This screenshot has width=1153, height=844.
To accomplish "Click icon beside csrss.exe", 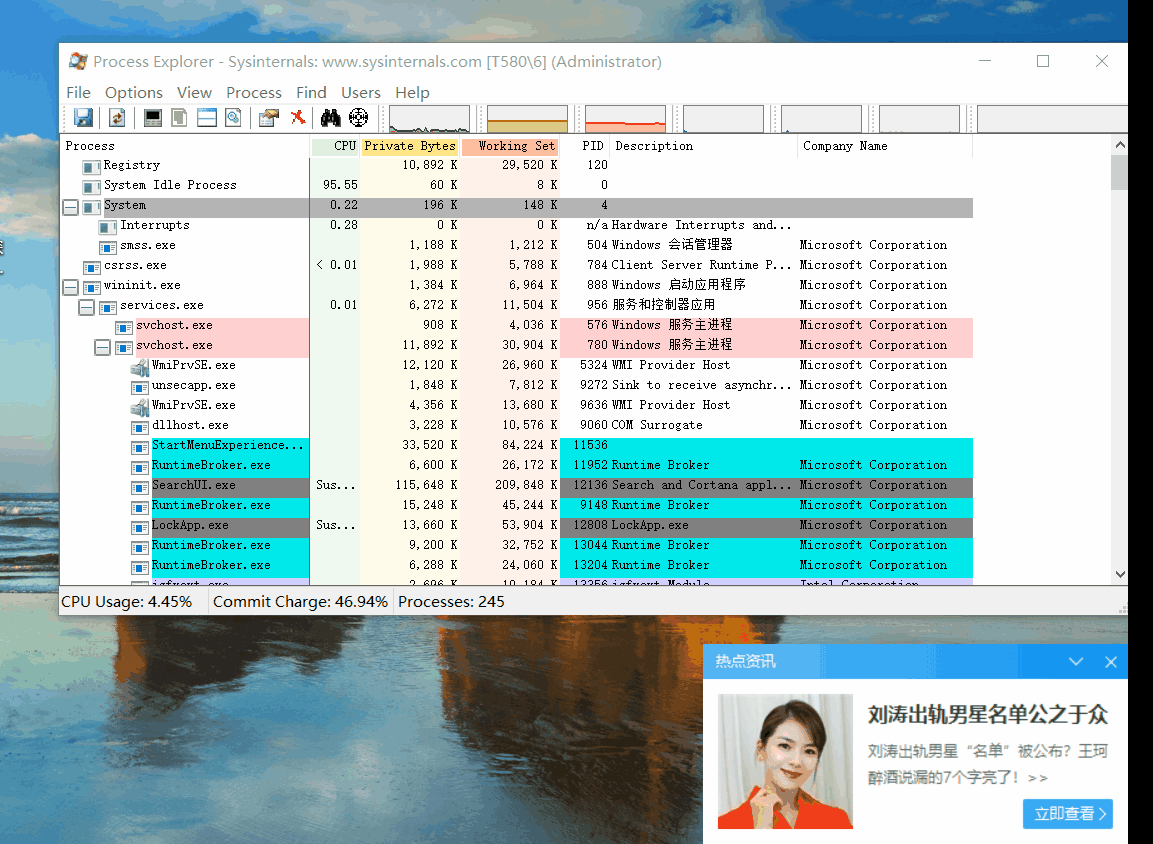I will pos(92,266).
